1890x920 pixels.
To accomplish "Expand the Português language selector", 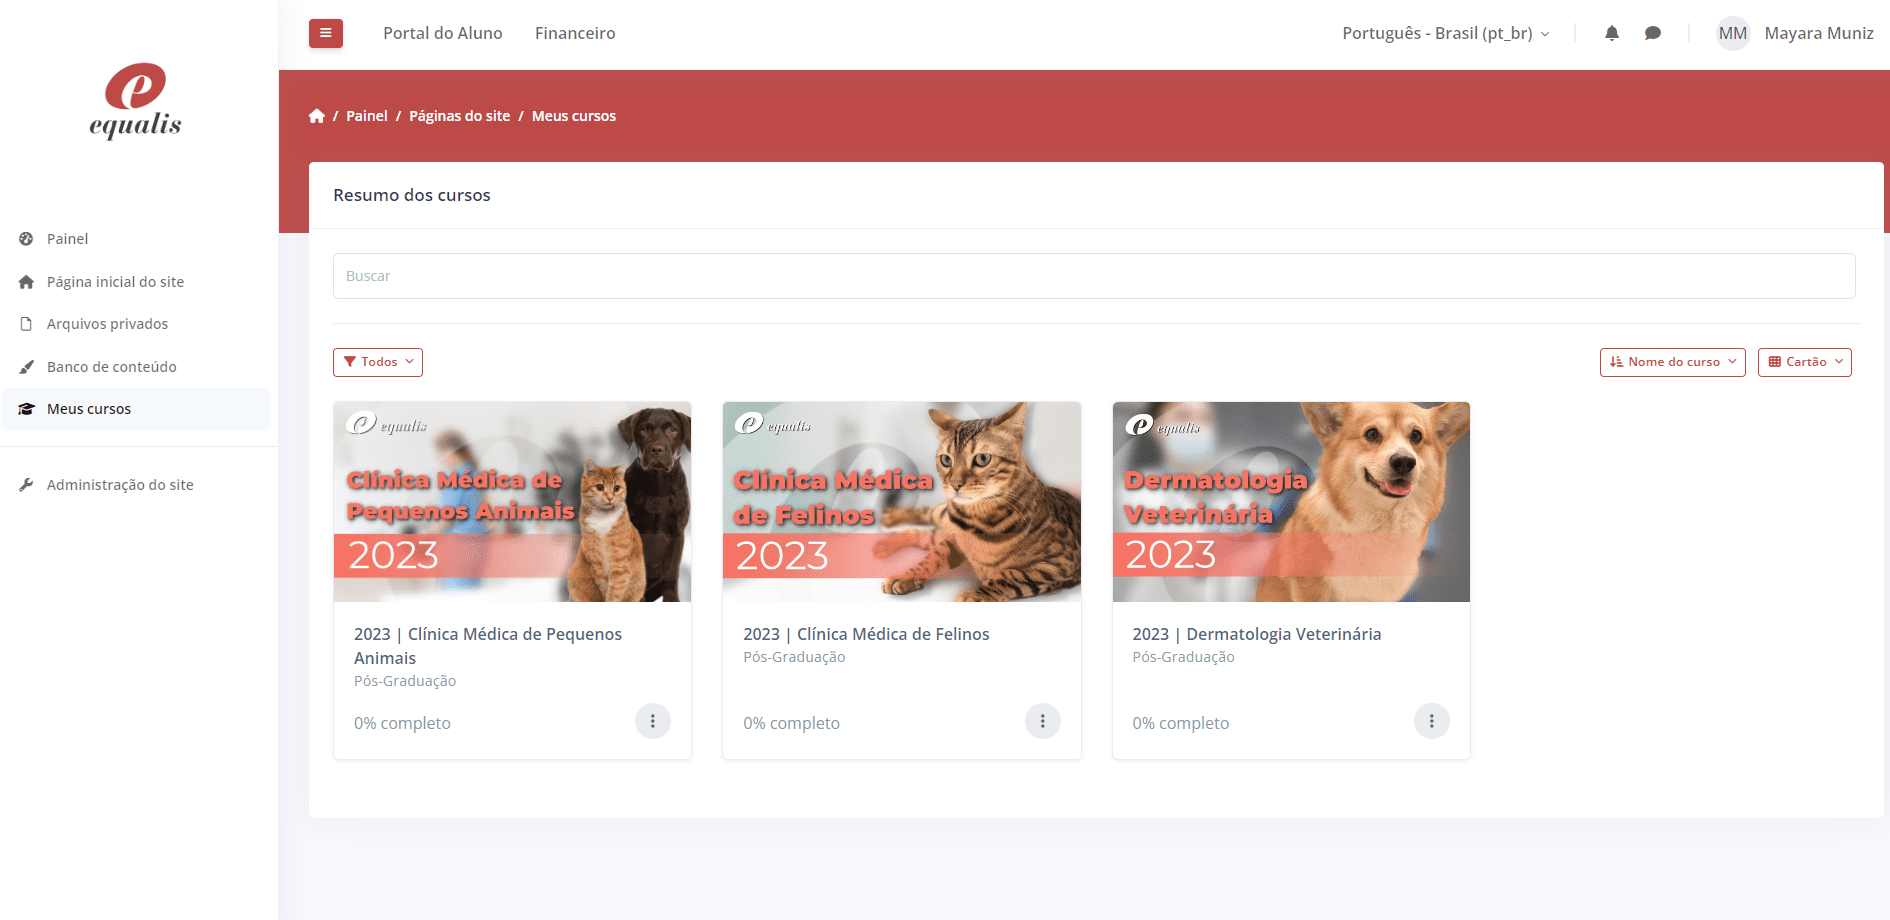I will (1445, 33).
